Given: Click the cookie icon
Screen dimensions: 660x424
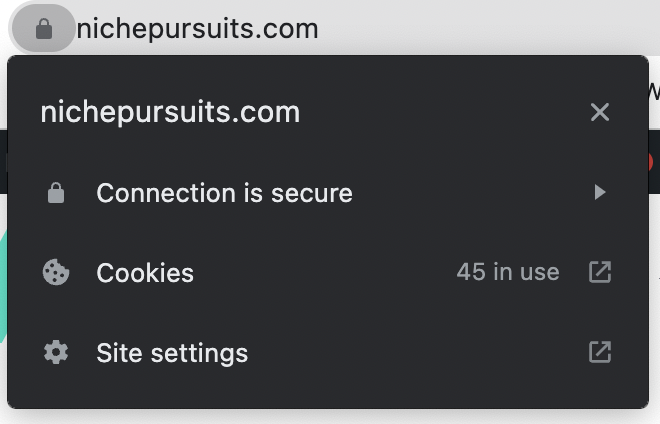Looking at the screenshot, I should coord(56,272).
